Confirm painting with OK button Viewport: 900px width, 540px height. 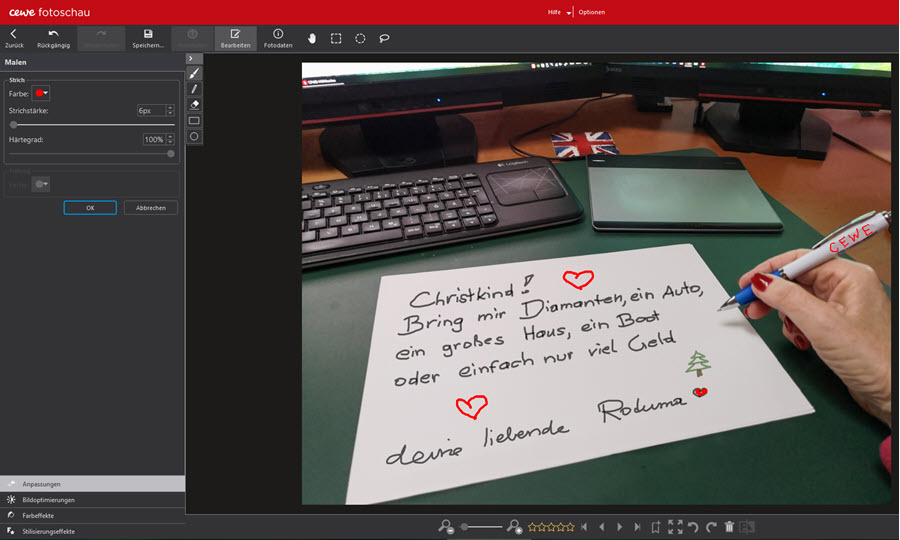tap(90, 208)
